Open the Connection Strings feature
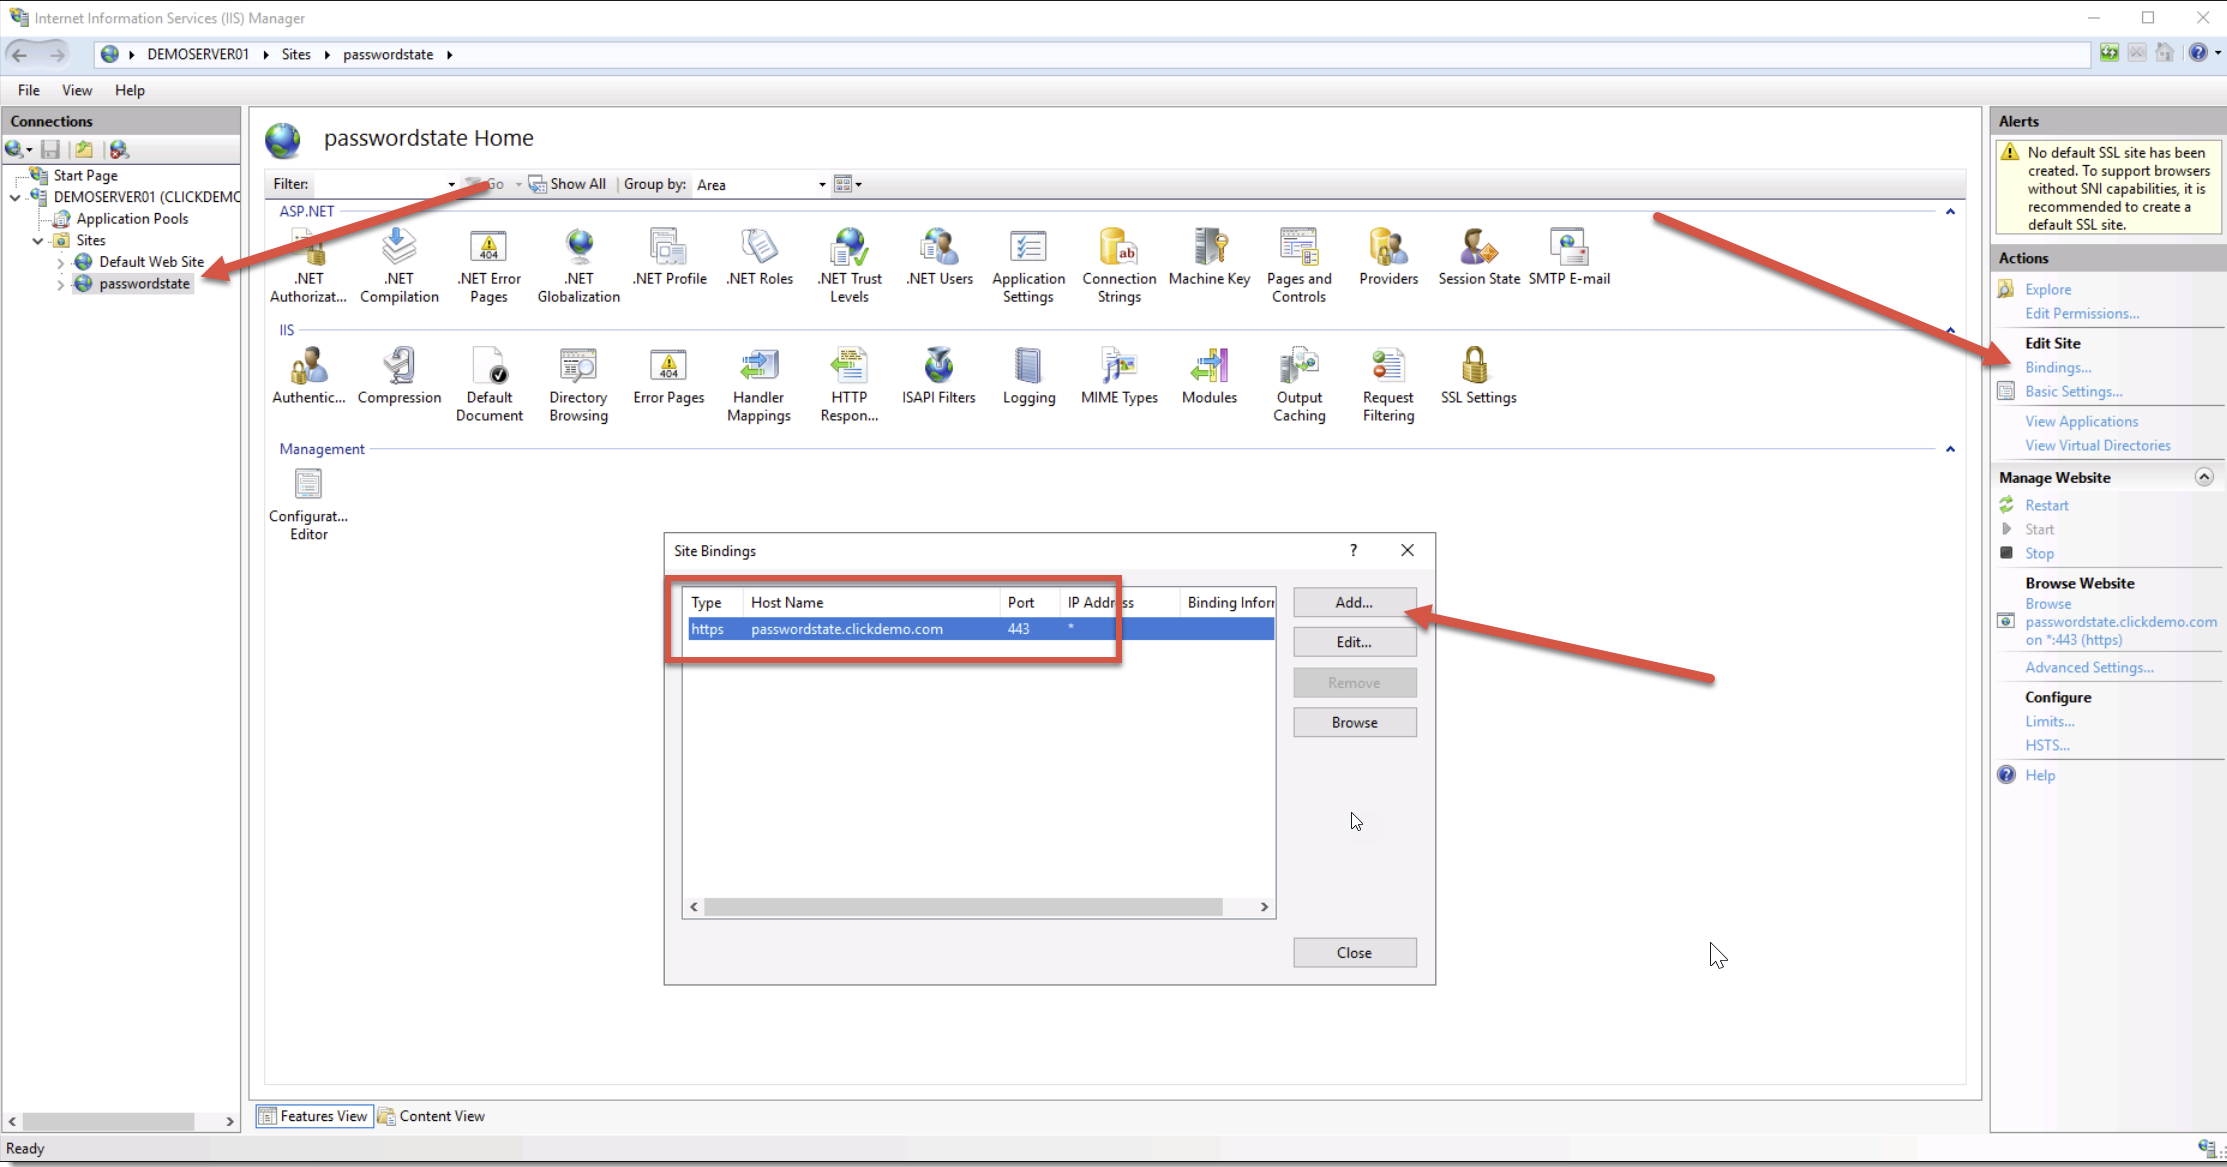This screenshot has width=2227, height=1167. tap(1119, 265)
